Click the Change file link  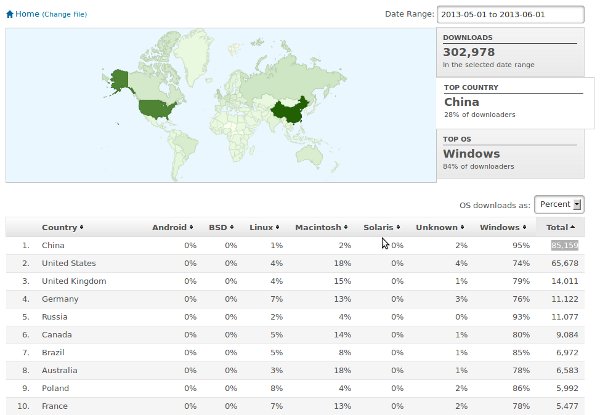65,15
